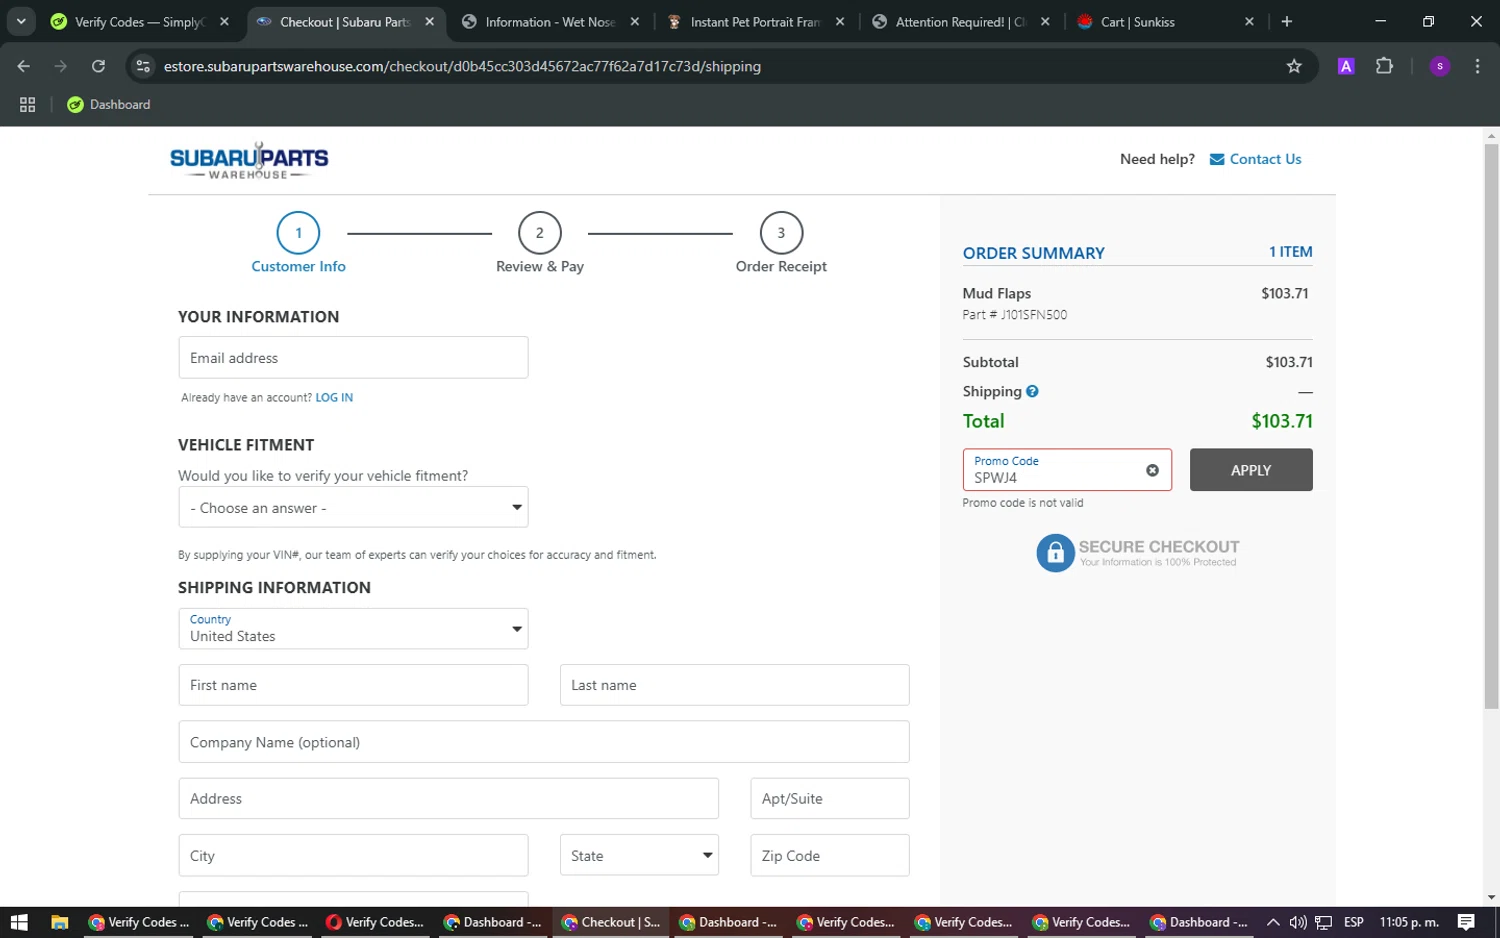The width and height of the screenshot is (1500, 938).
Task: Click step 3 Order Receipt circle
Action: 781,233
